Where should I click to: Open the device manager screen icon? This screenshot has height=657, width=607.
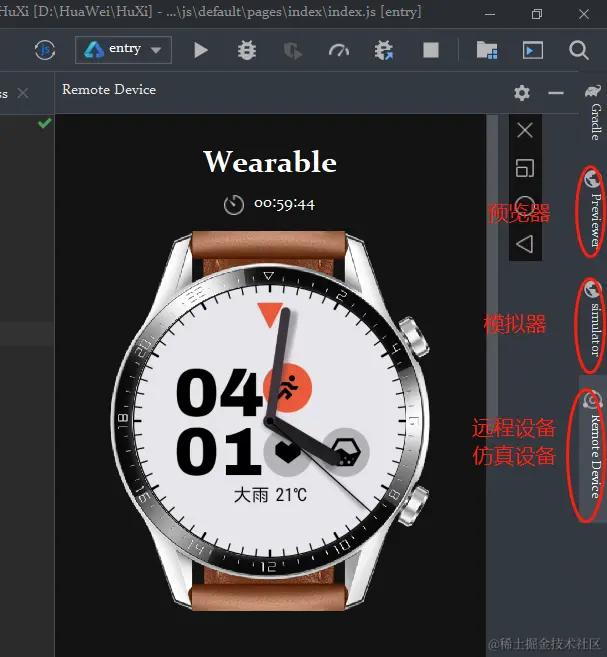click(532, 50)
